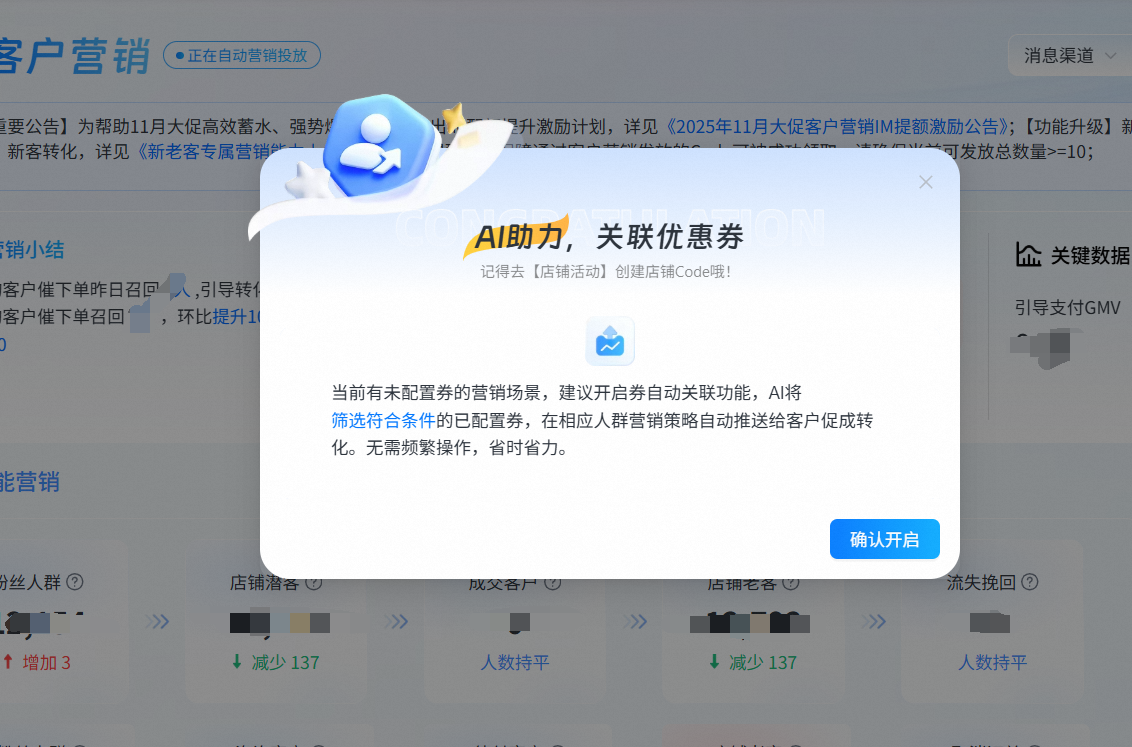Click help icon next to 成交客户
The image size is (1132, 747).
click(552, 582)
